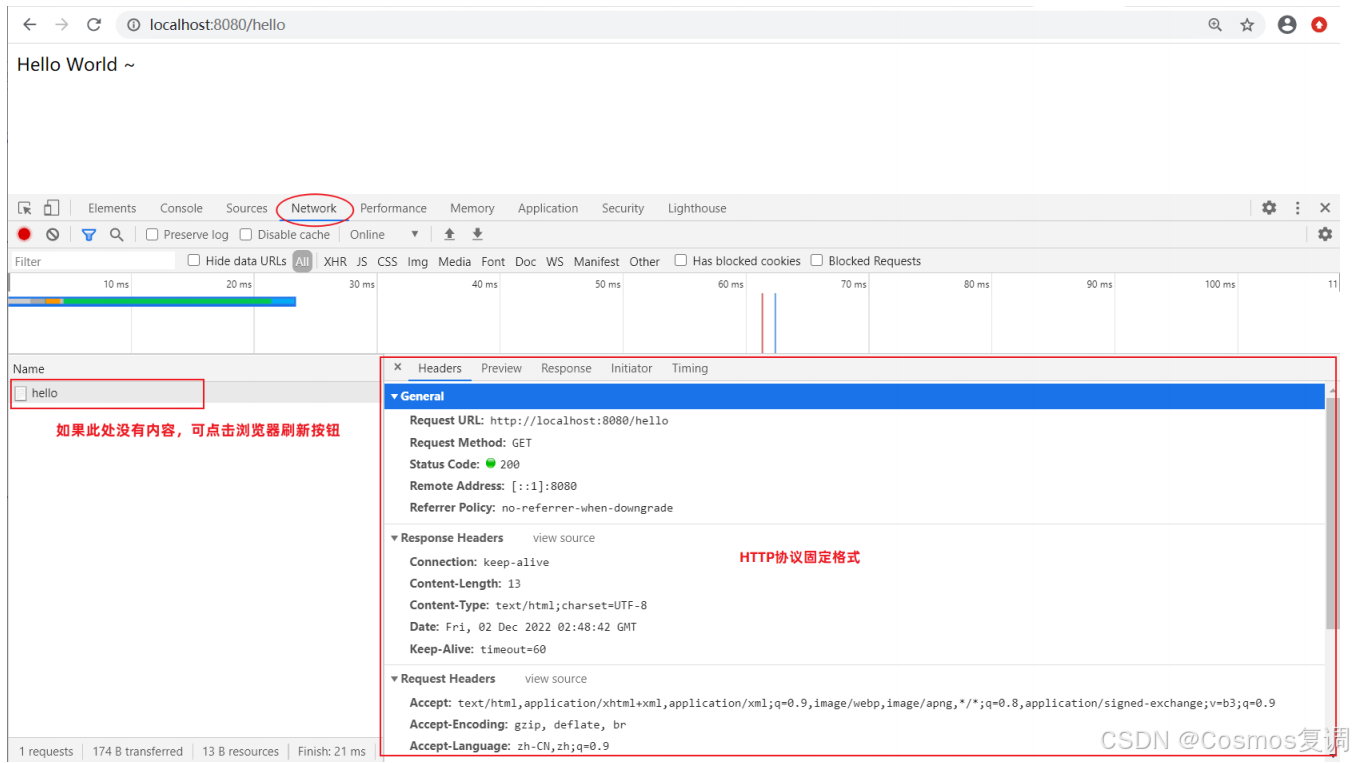Click view source next to Response Headers
The width and height of the screenshot is (1354, 763).
click(x=564, y=538)
